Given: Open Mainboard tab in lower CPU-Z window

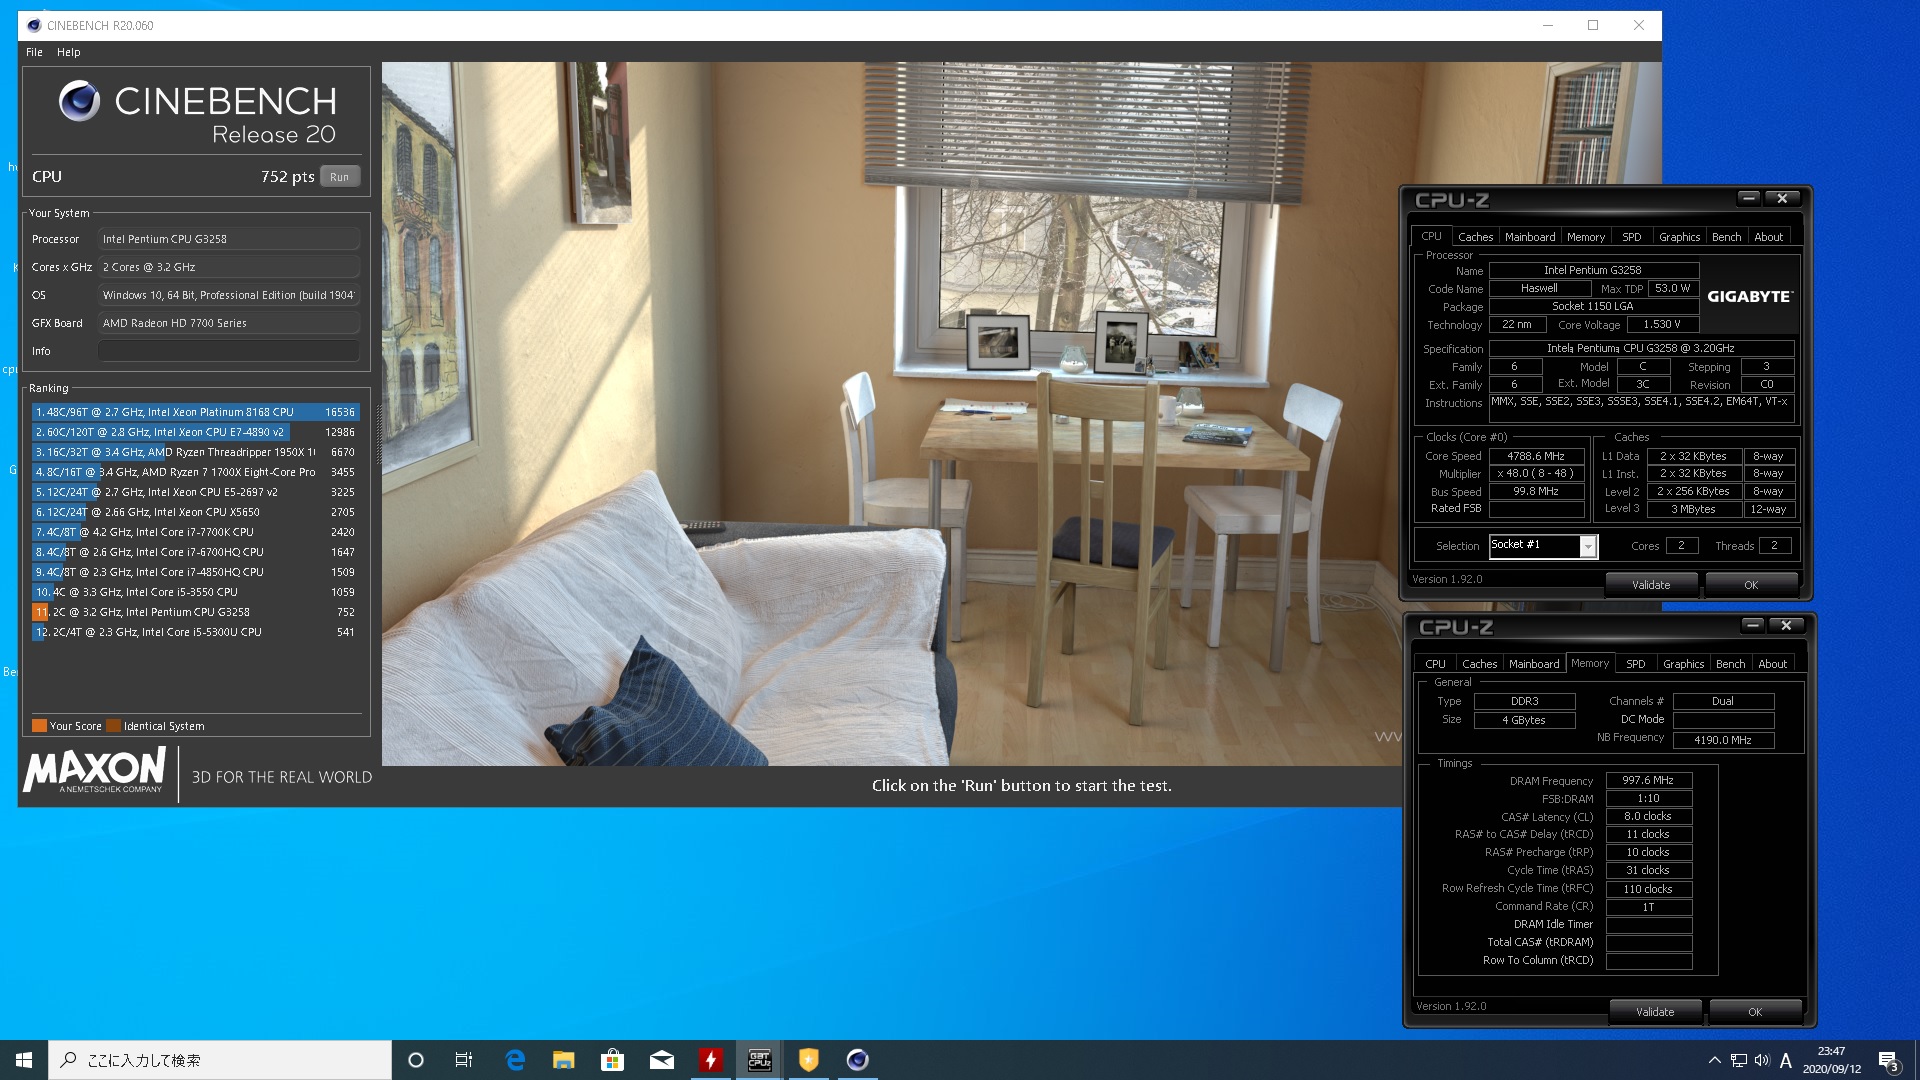Looking at the screenshot, I should pyautogui.click(x=1534, y=664).
